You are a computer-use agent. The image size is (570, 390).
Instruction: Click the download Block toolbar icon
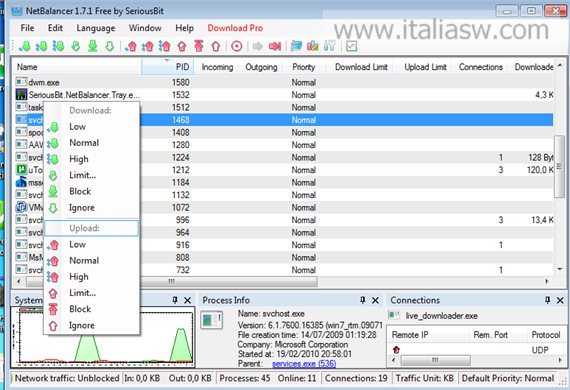pyautogui.click(x=93, y=46)
